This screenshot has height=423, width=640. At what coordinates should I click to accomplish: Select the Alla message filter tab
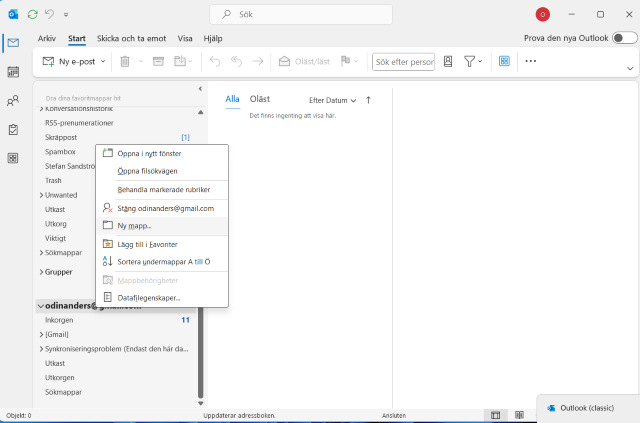click(x=232, y=99)
